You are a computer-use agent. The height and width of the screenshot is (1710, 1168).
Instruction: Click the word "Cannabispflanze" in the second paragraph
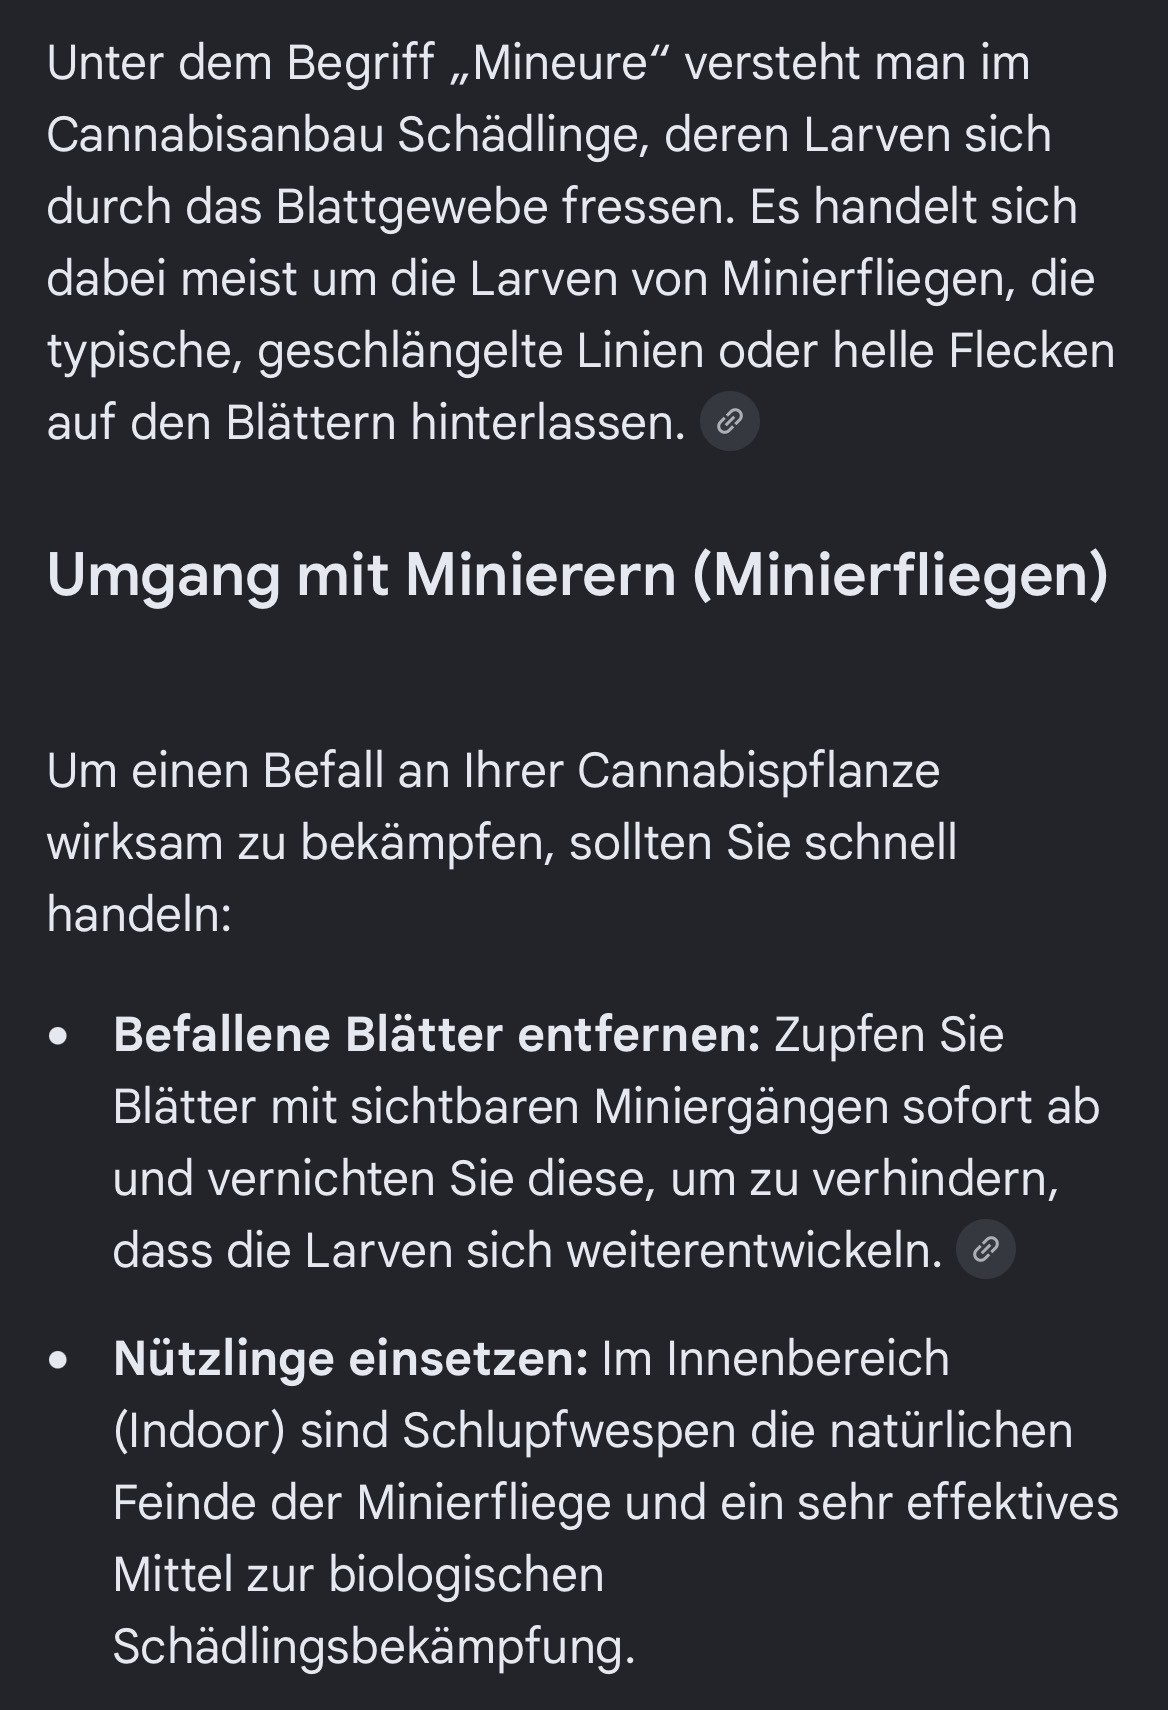(759, 771)
